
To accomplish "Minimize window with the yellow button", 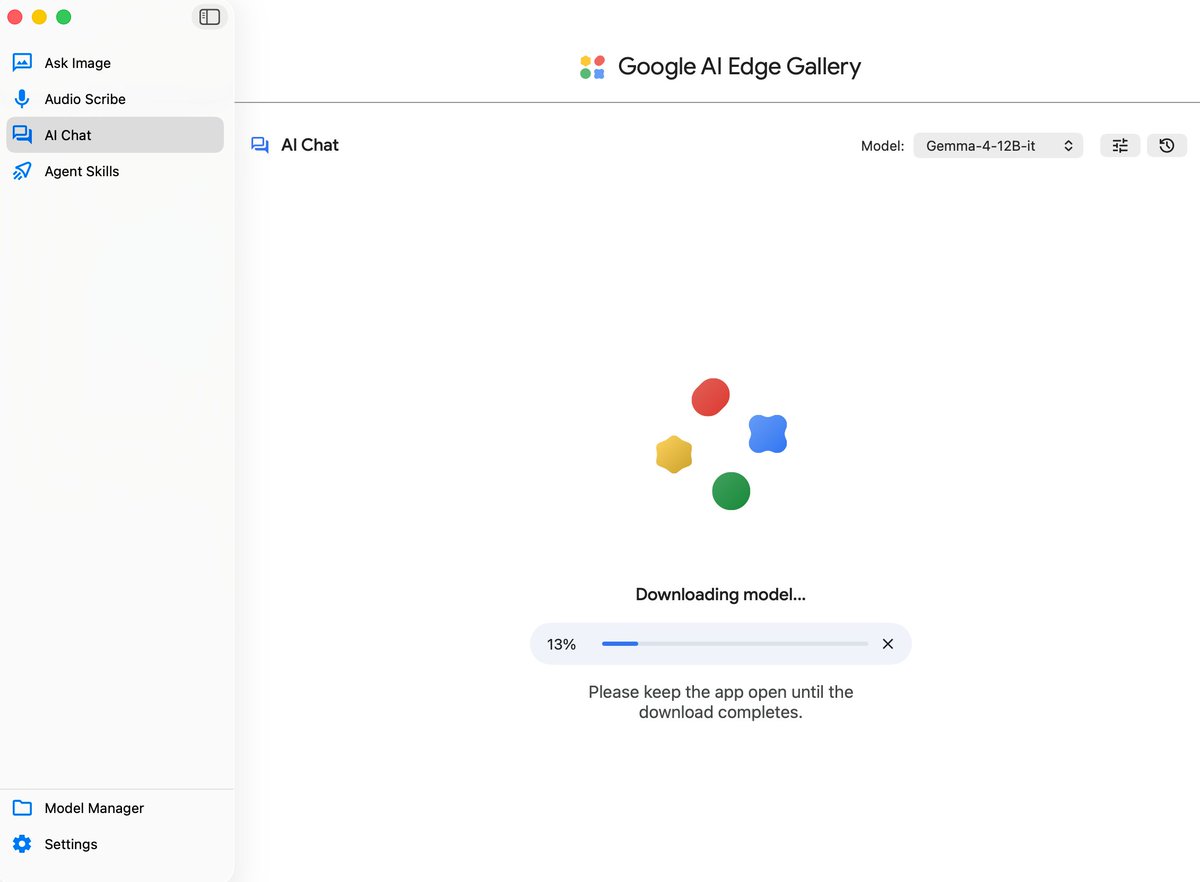I will [x=39, y=17].
